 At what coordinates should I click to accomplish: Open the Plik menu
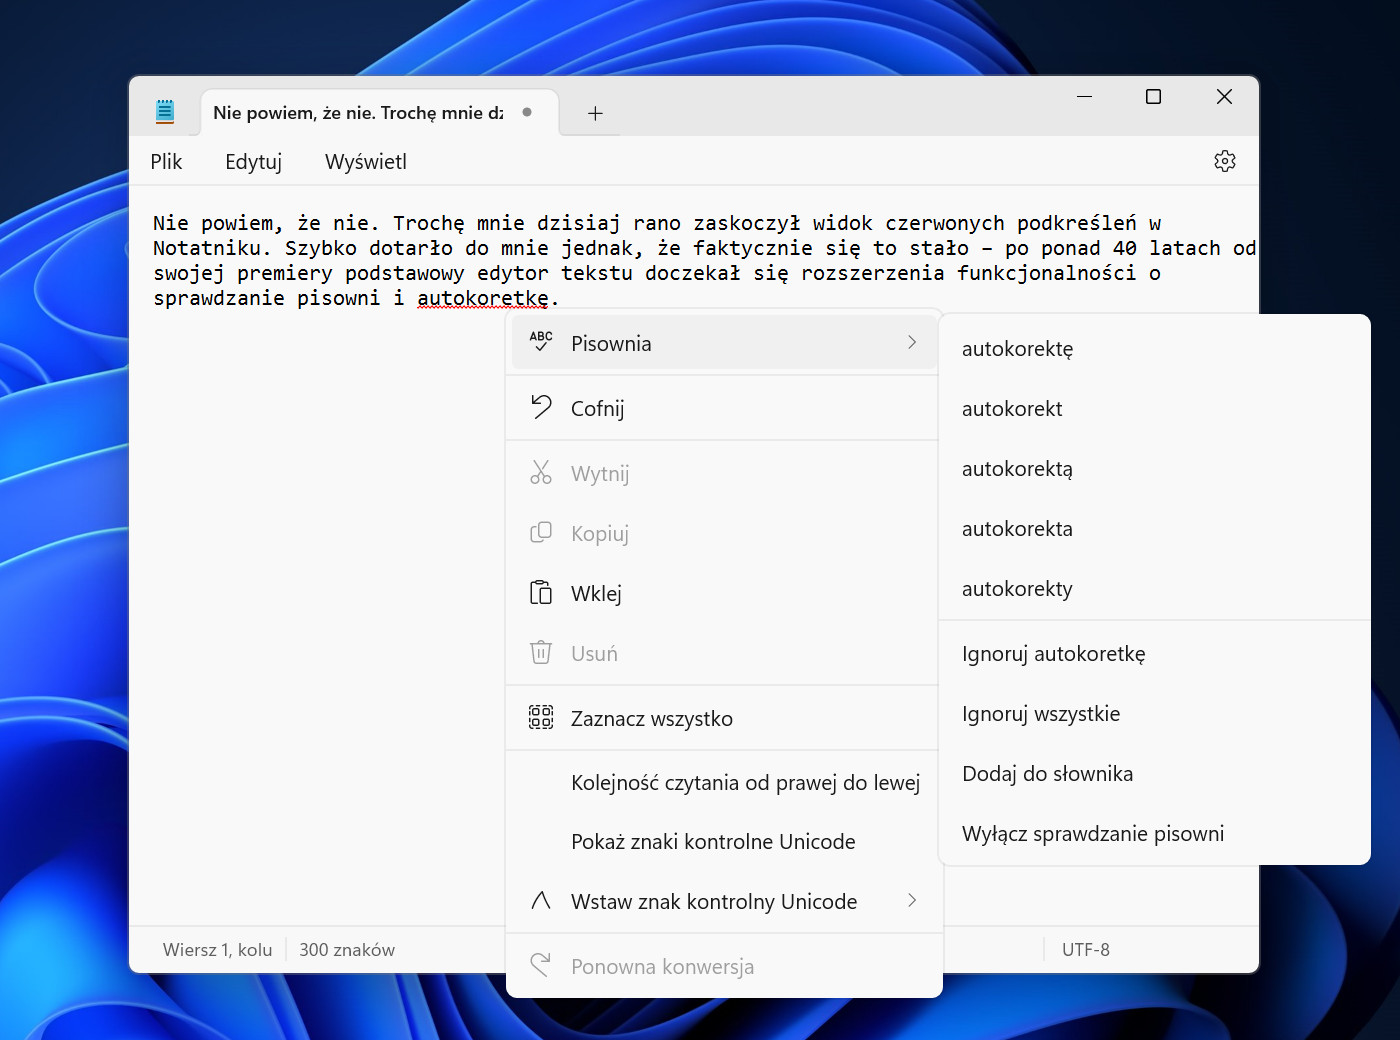coord(166,161)
